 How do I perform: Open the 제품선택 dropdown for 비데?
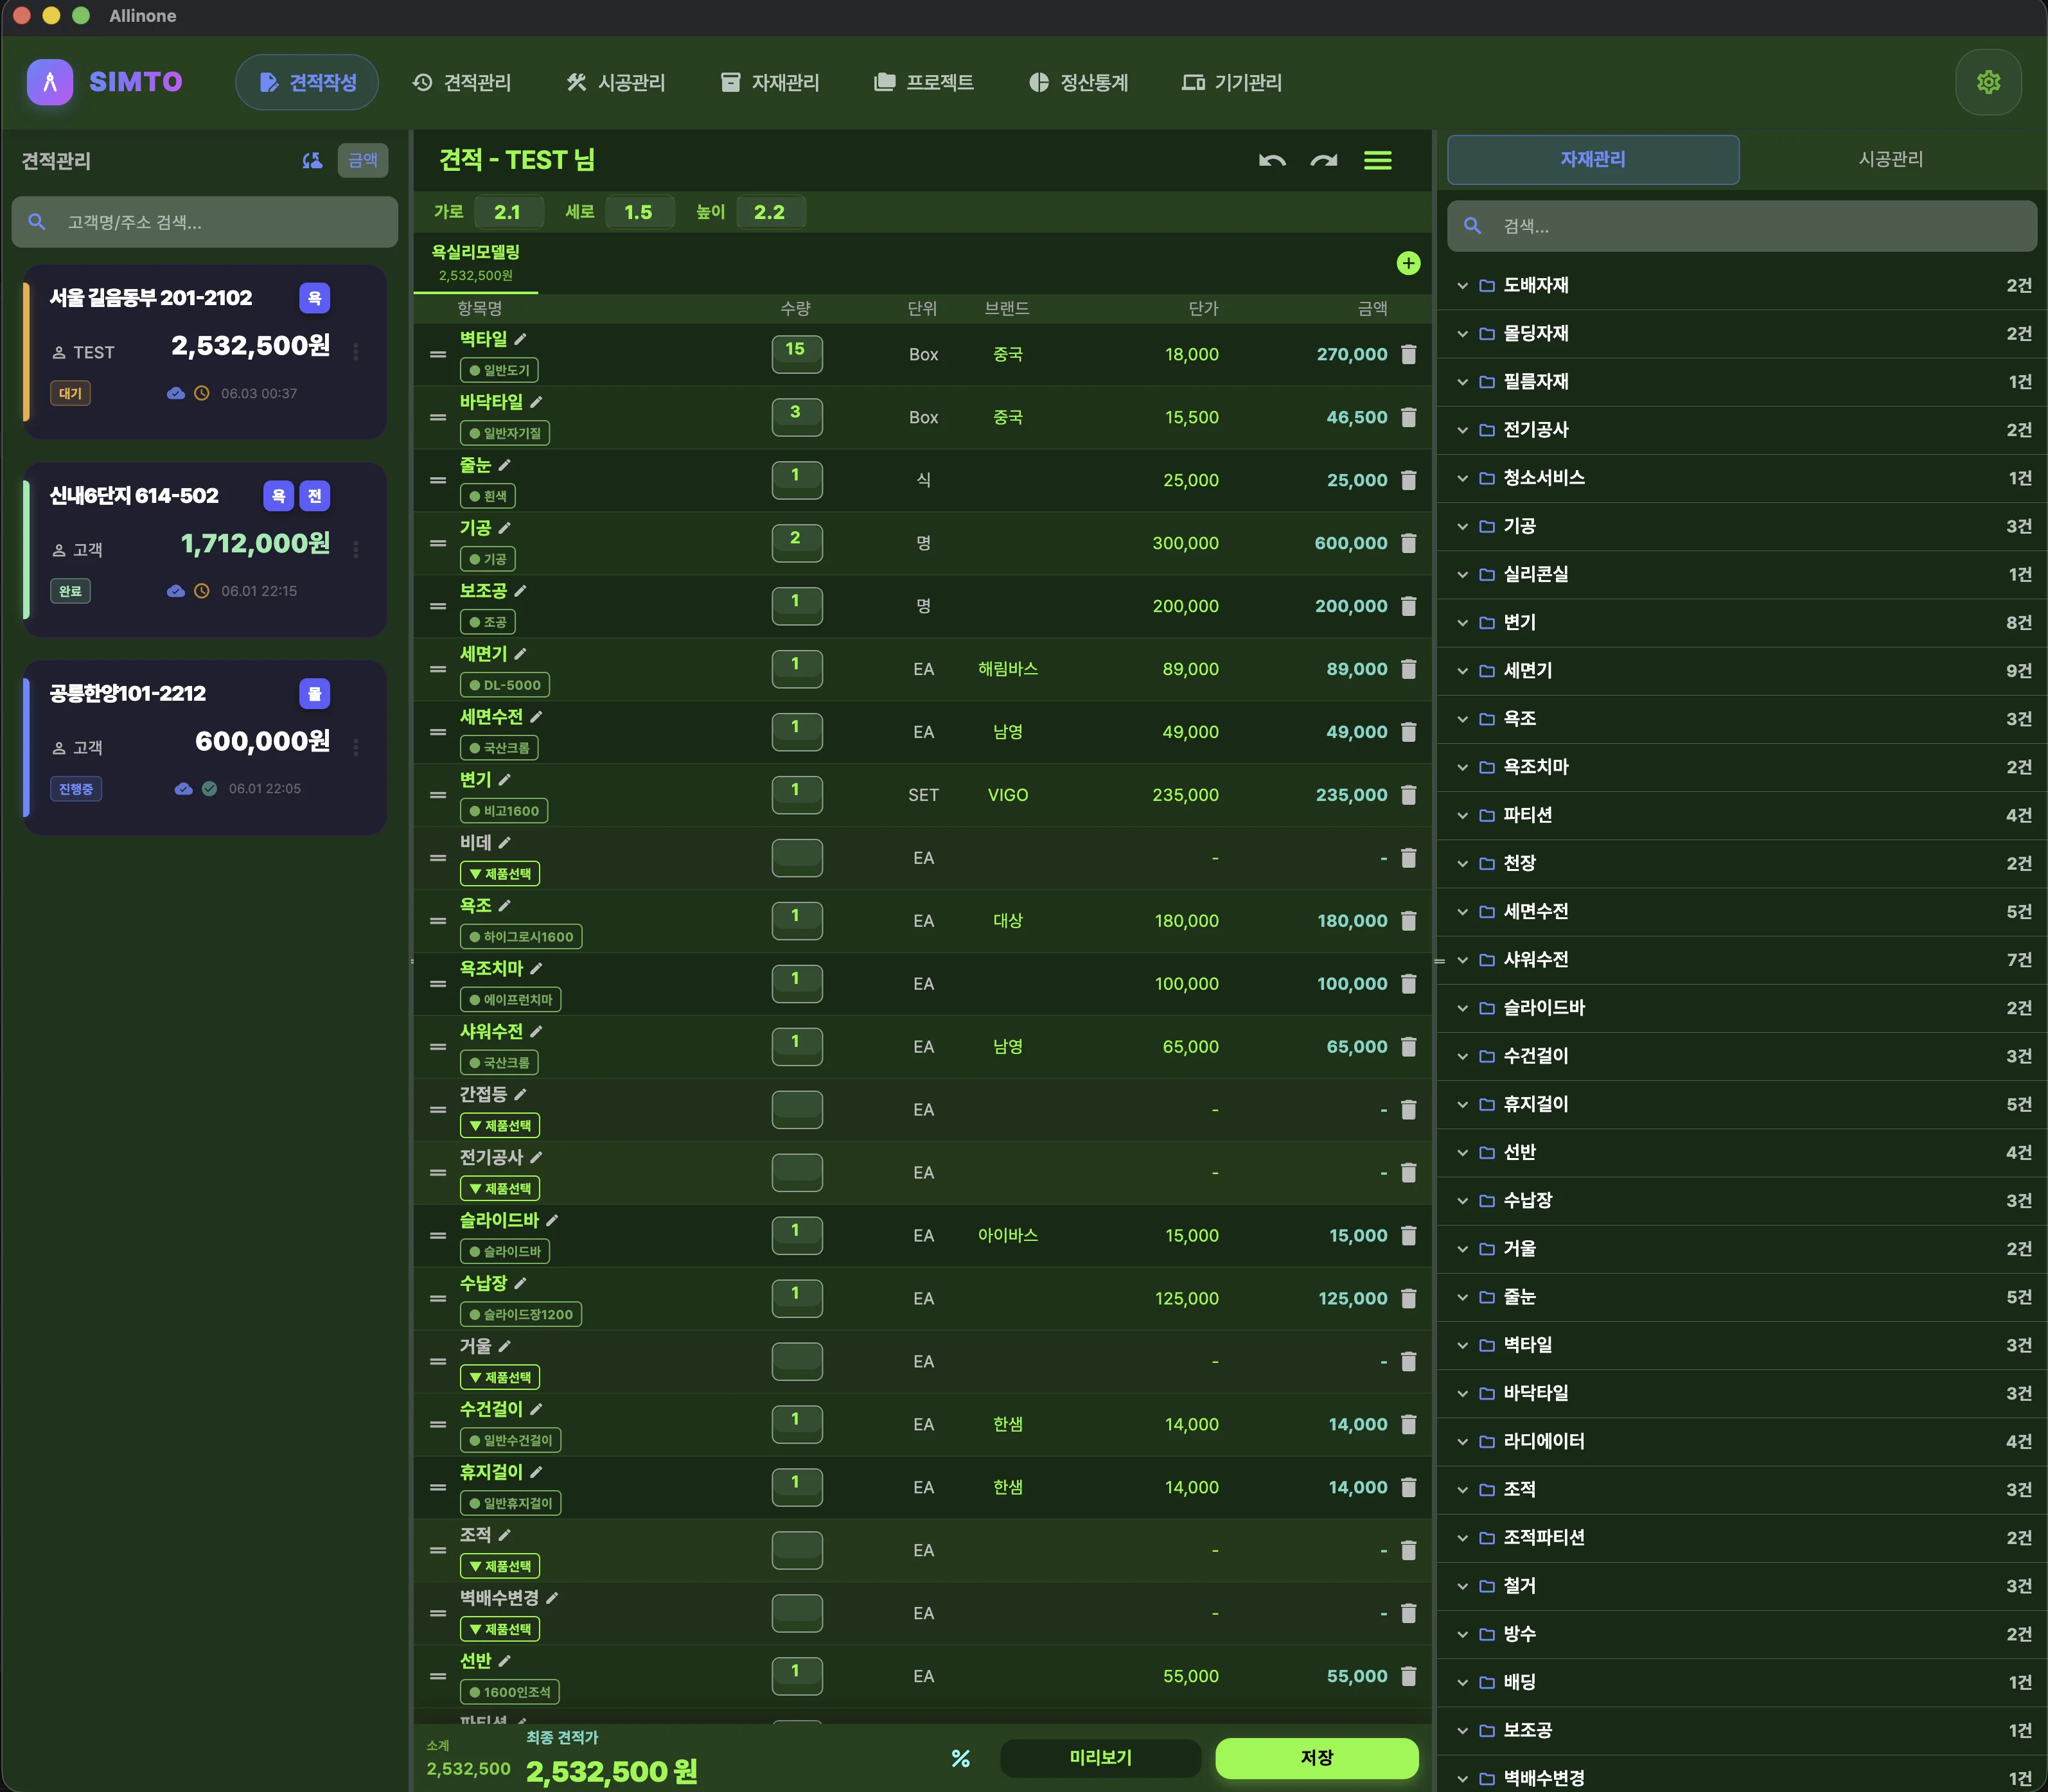[500, 874]
